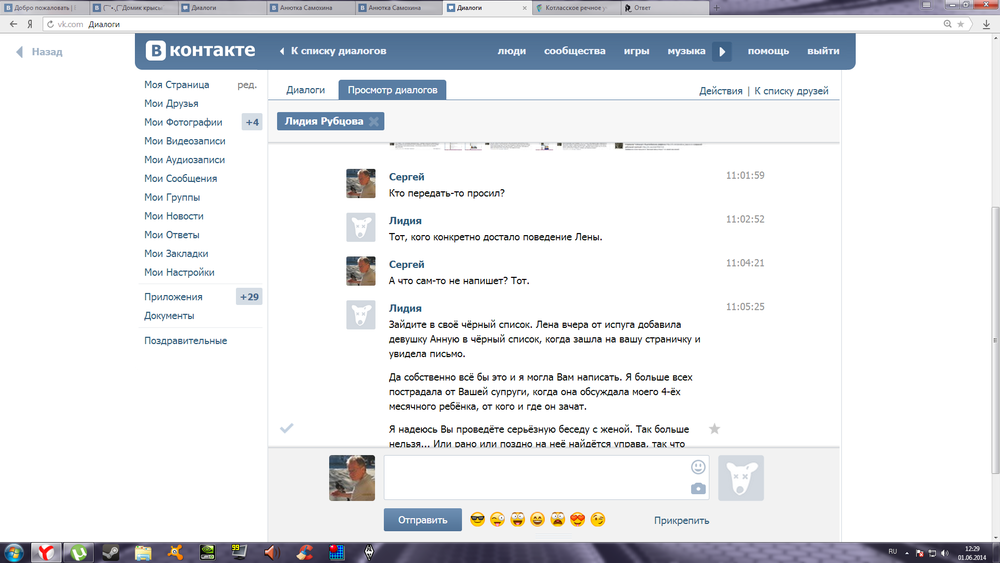Open uTorrent from the taskbar

(78, 553)
